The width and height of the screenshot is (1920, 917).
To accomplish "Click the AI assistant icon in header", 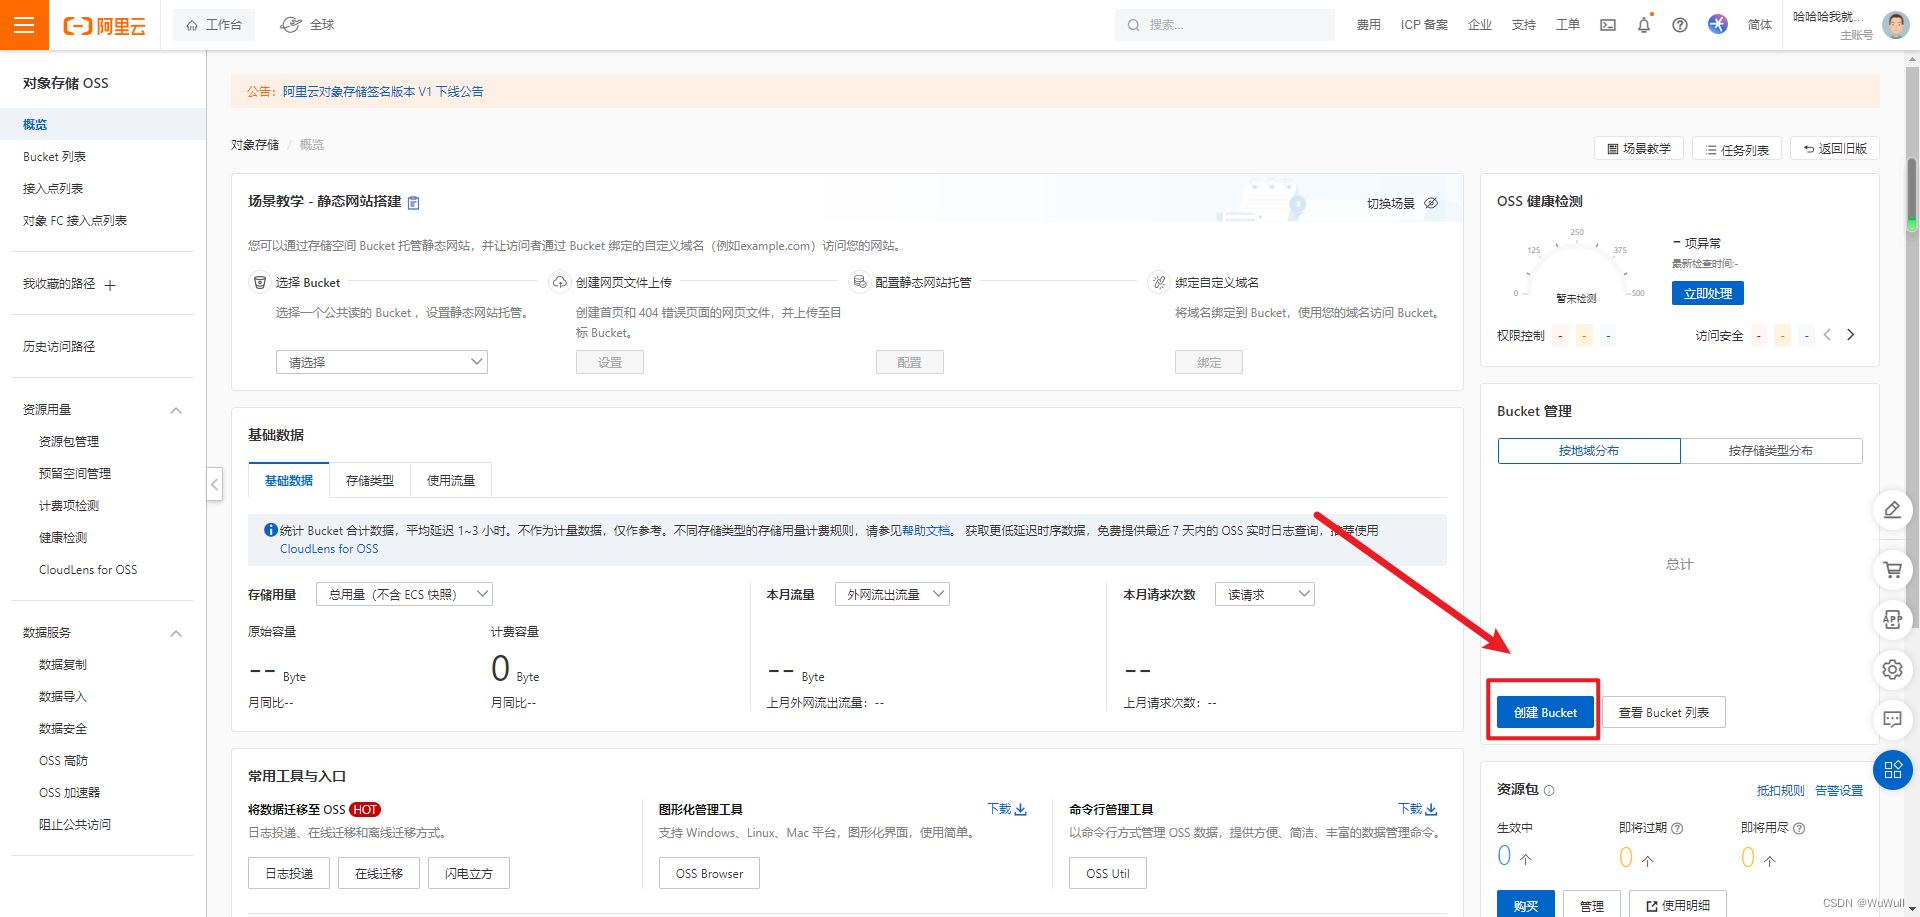I will pyautogui.click(x=1718, y=24).
